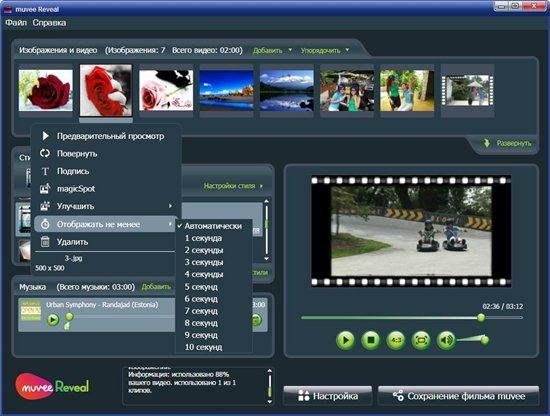The height and width of the screenshot is (416, 550).
Task: Open the Справка menu
Action: pos(49,23)
